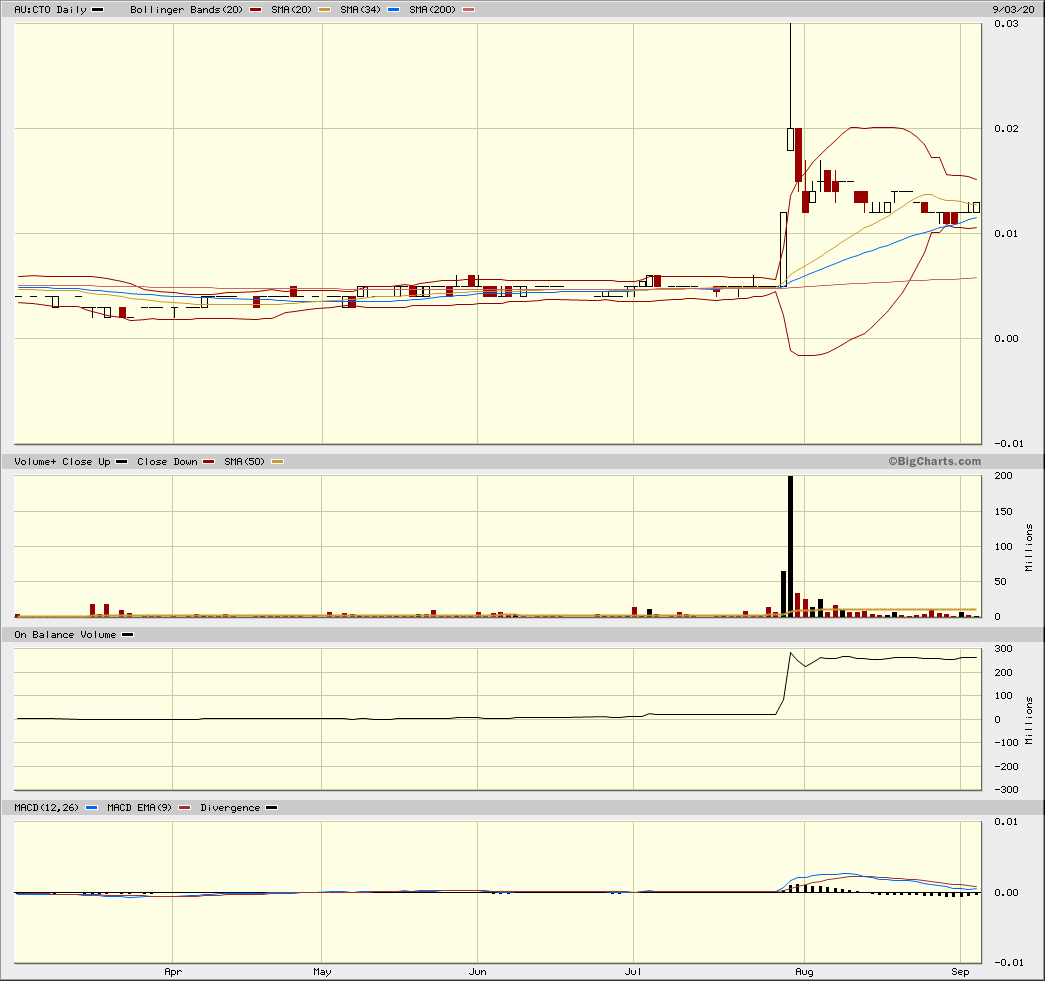Click the SMA(34) legend label
The image size is (1045, 981).
tap(361, 9)
